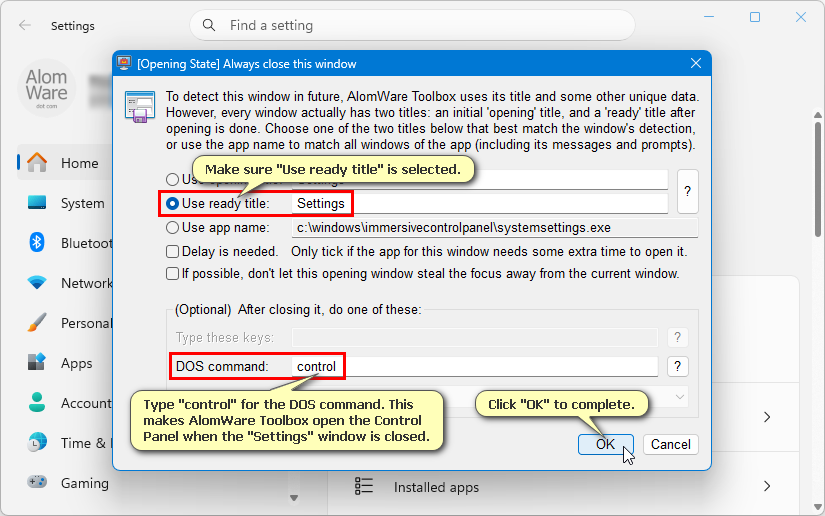Minimize the Settings window

[x=709, y=17]
